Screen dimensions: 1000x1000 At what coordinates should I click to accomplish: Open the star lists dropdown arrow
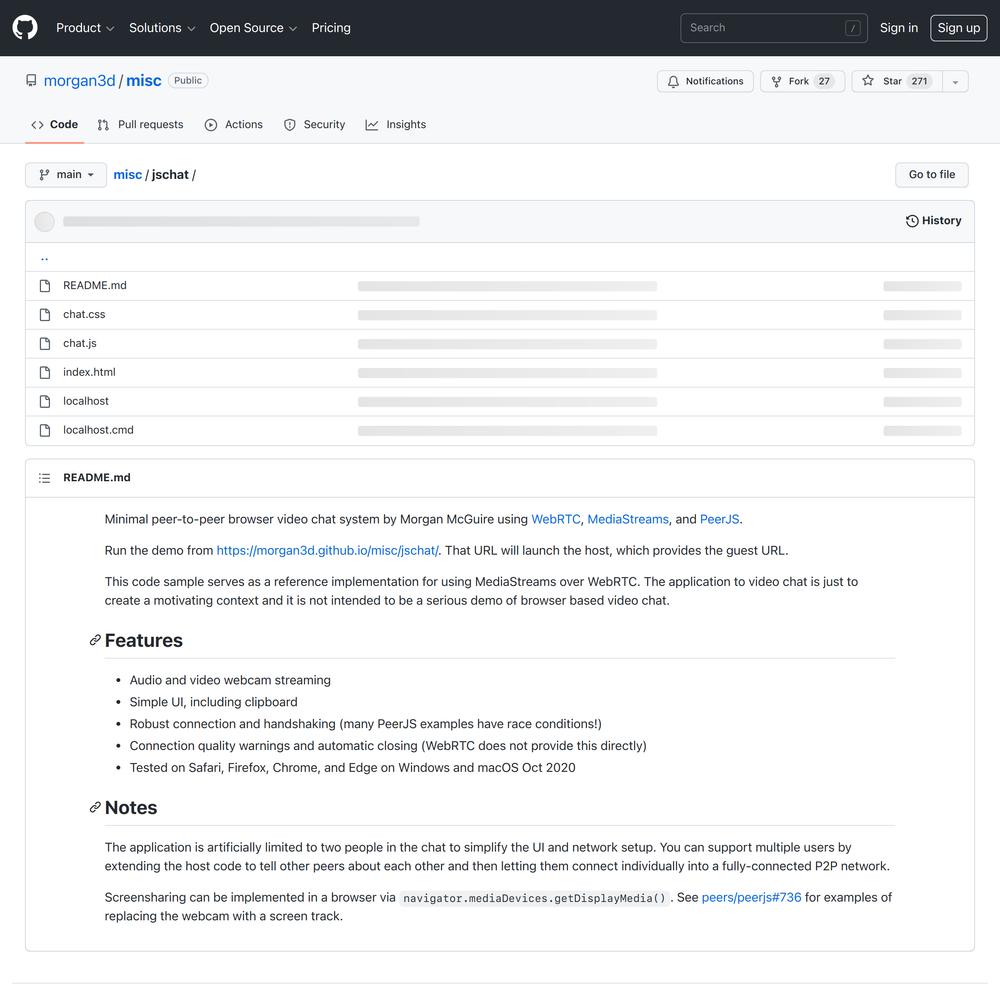click(x=955, y=82)
